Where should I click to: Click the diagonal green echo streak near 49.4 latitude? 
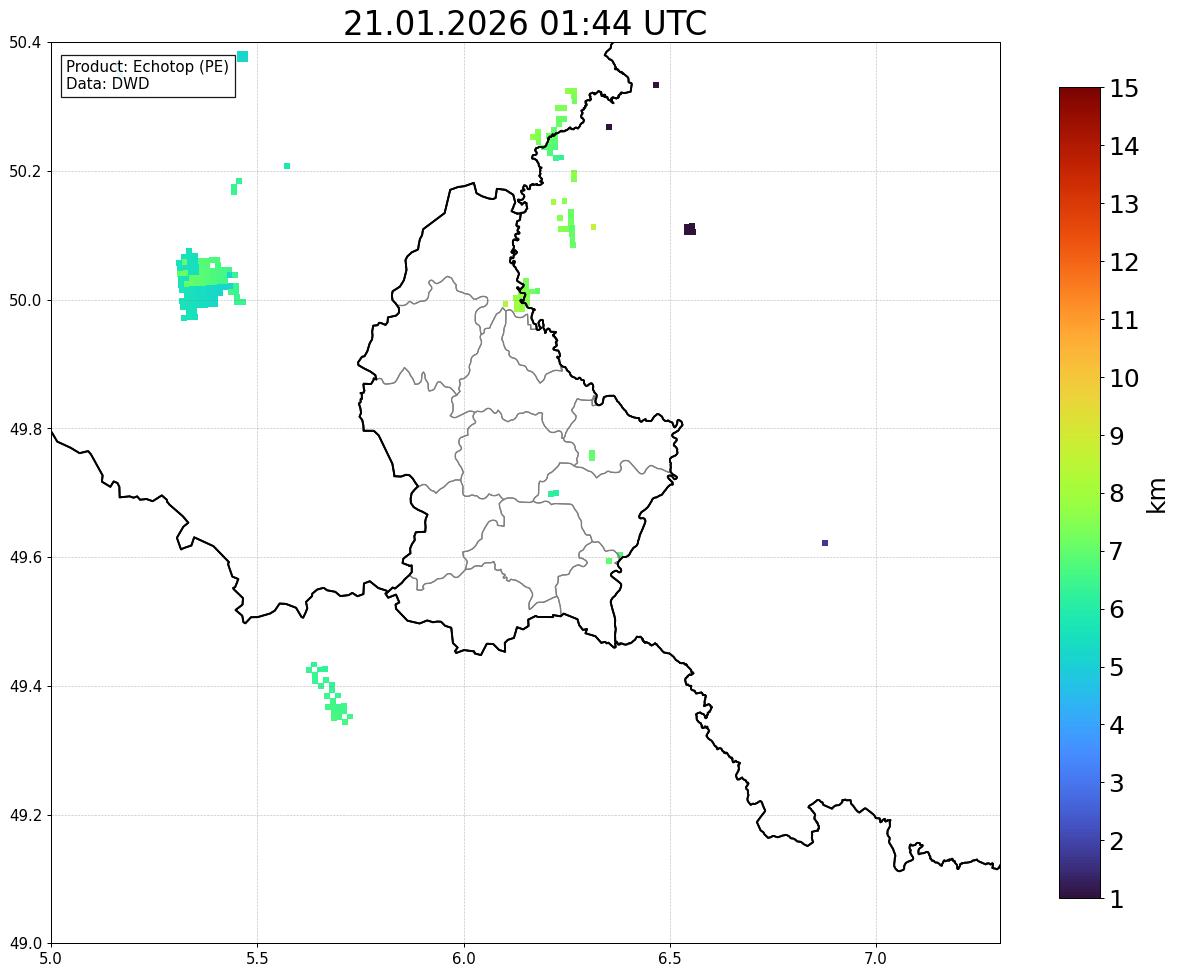pos(329,693)
